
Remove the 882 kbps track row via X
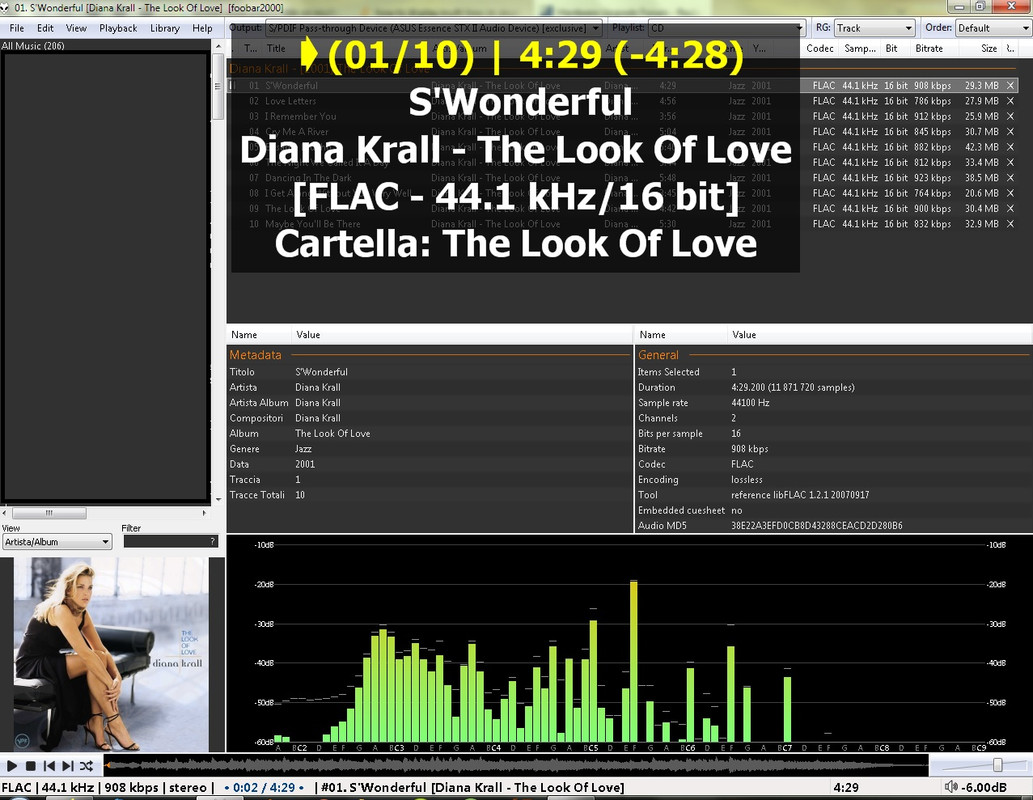pos(1010,147)
